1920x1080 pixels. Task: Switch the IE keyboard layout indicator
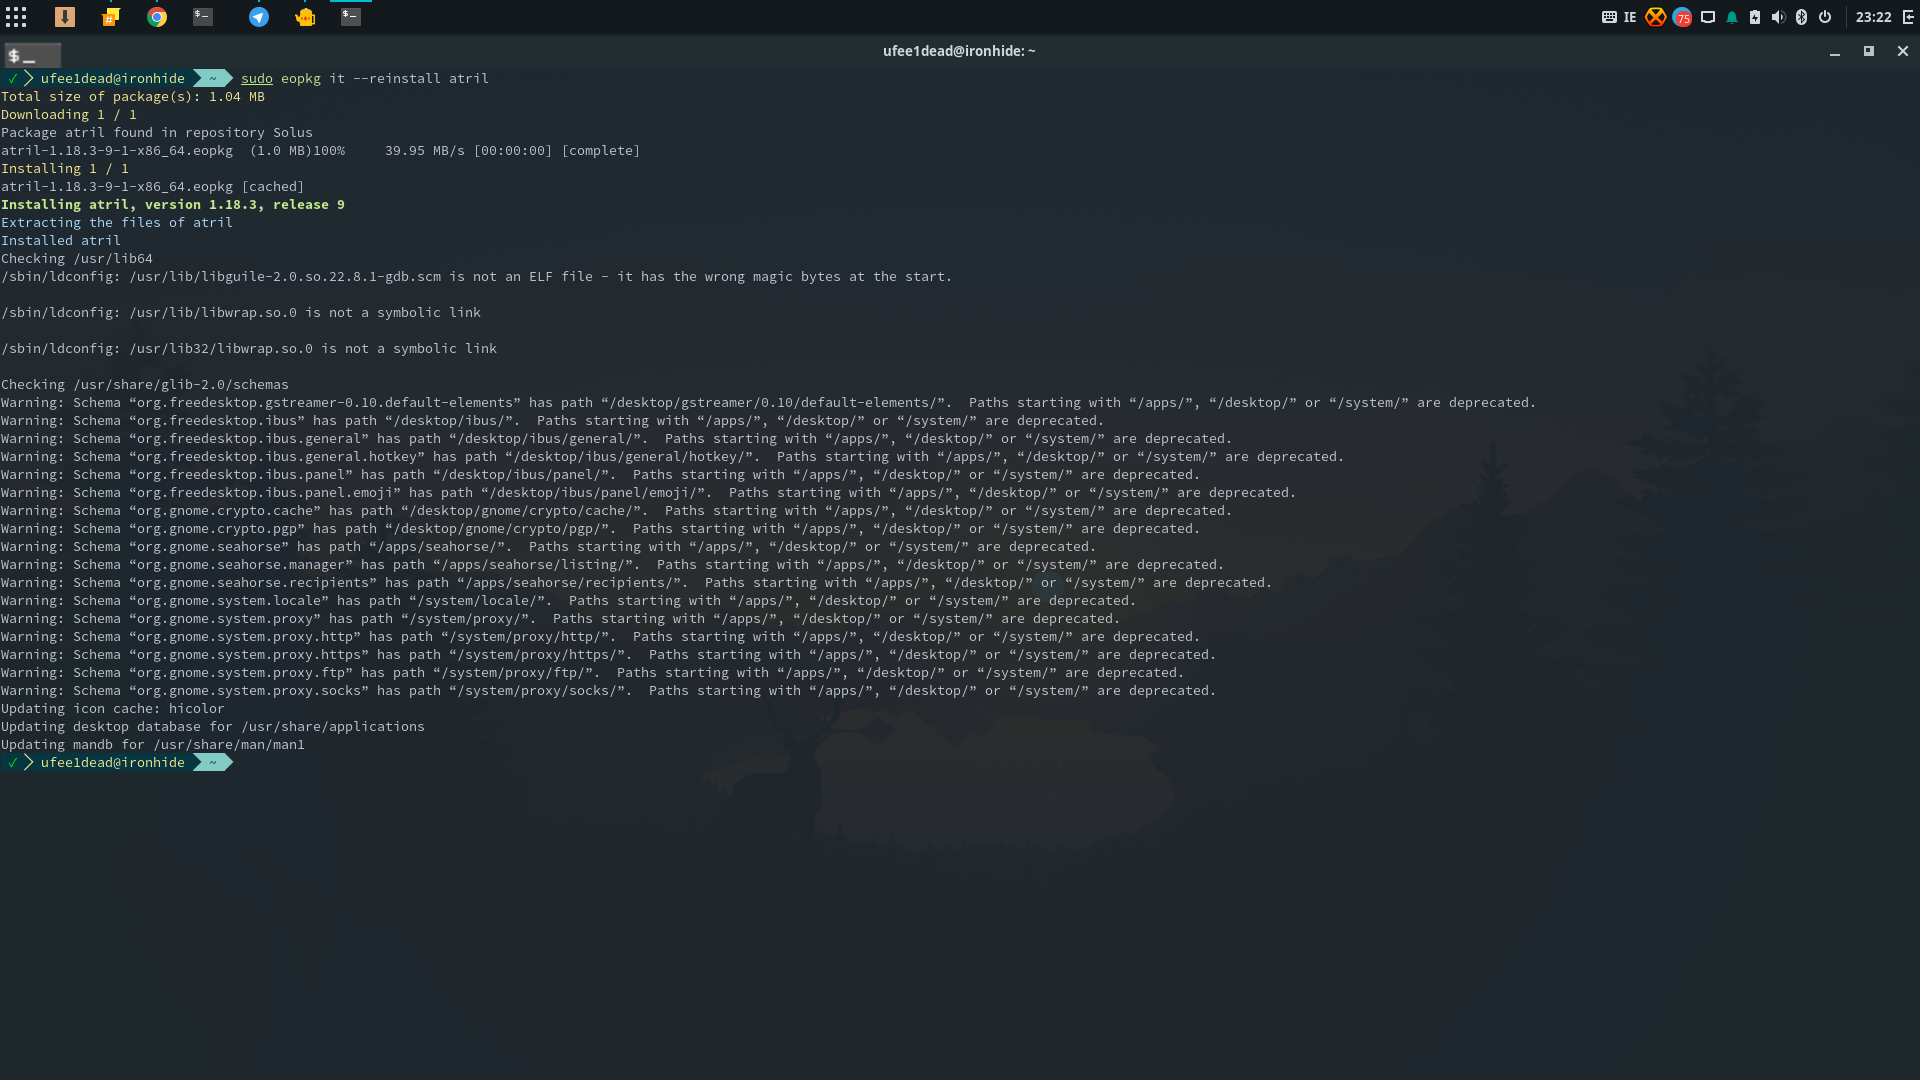1630,17
